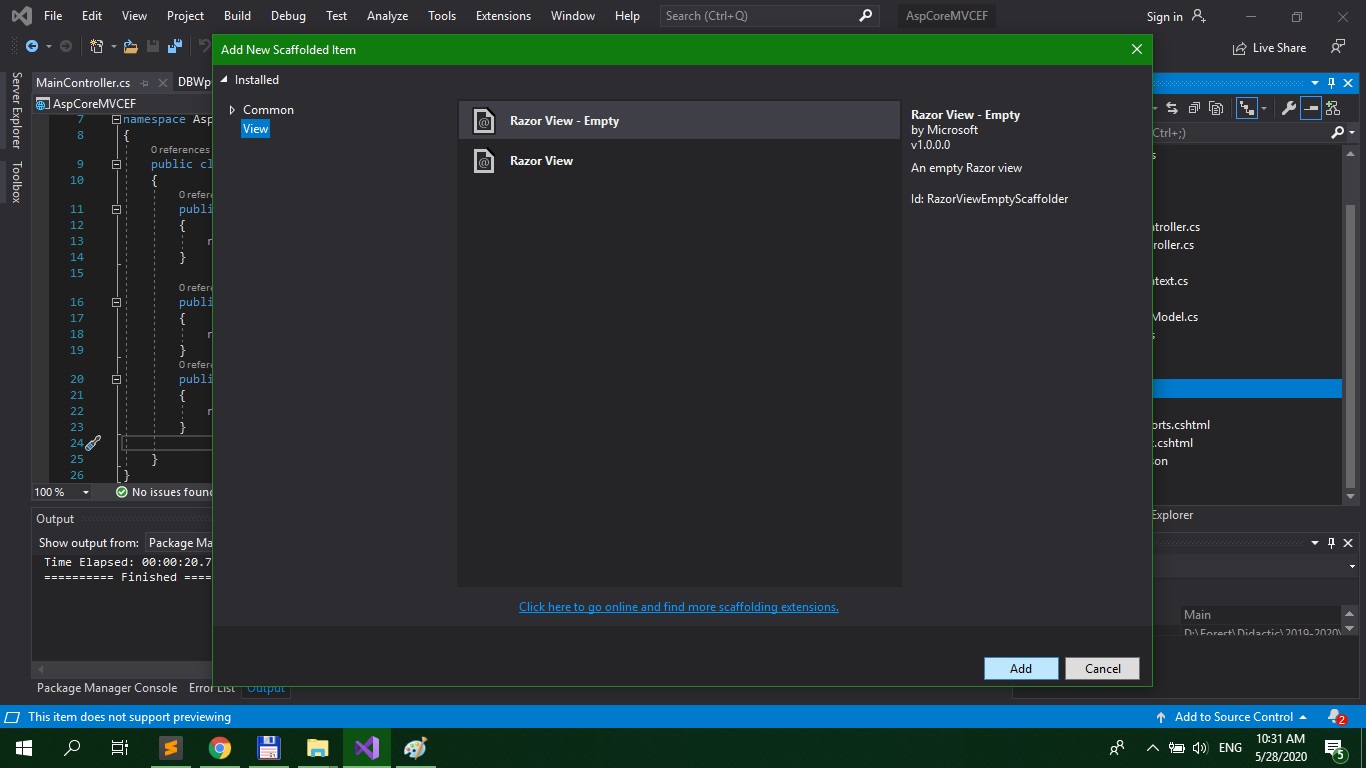
Task: Collapse the namespace block on line 7
Action: tap(116, 119)
